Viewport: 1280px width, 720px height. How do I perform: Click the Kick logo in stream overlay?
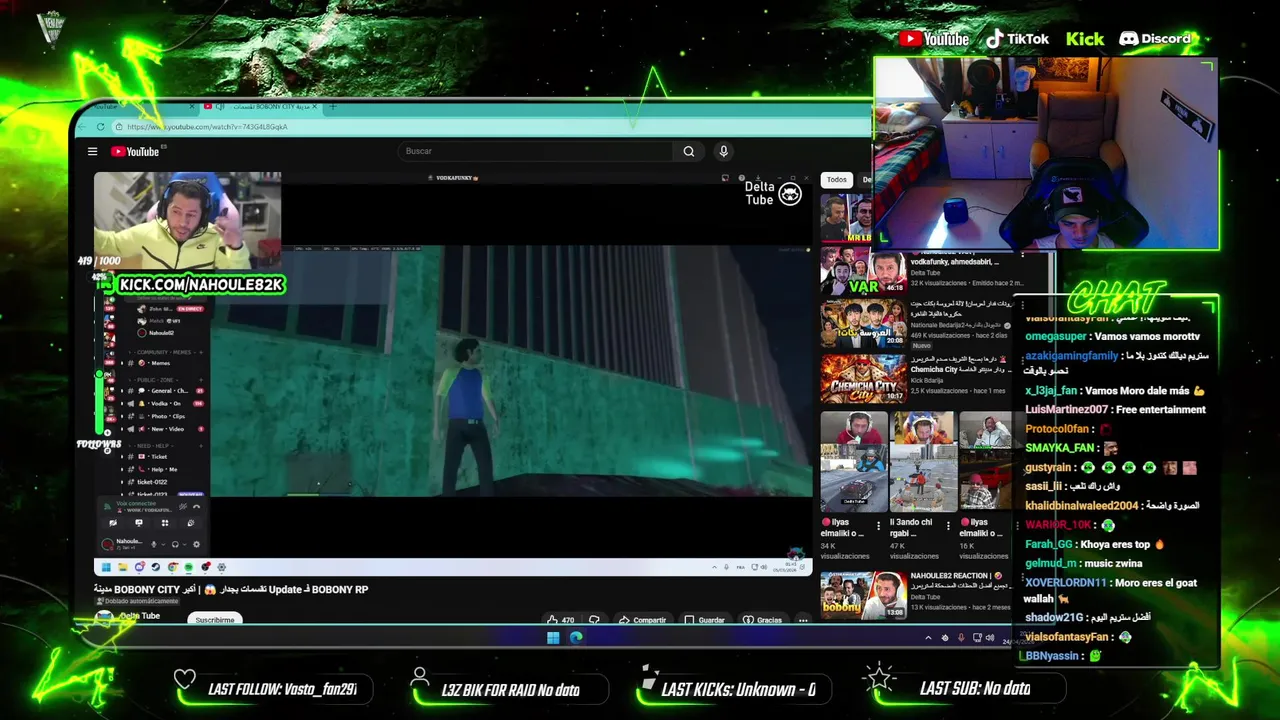[x=1085, y=39]
